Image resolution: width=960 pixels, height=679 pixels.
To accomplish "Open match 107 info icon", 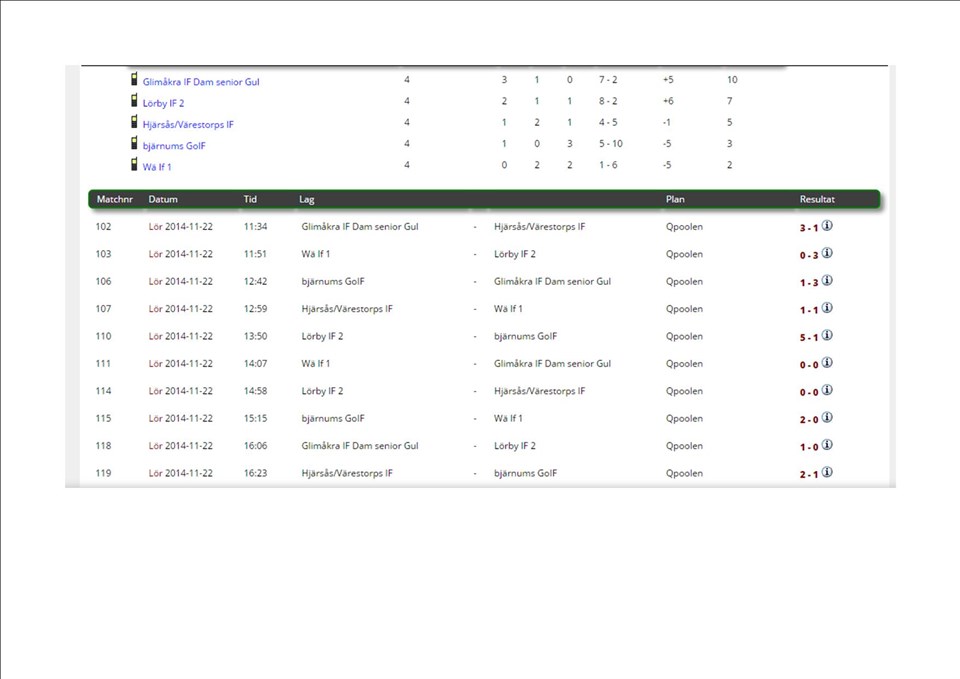I will pos(827,308).
